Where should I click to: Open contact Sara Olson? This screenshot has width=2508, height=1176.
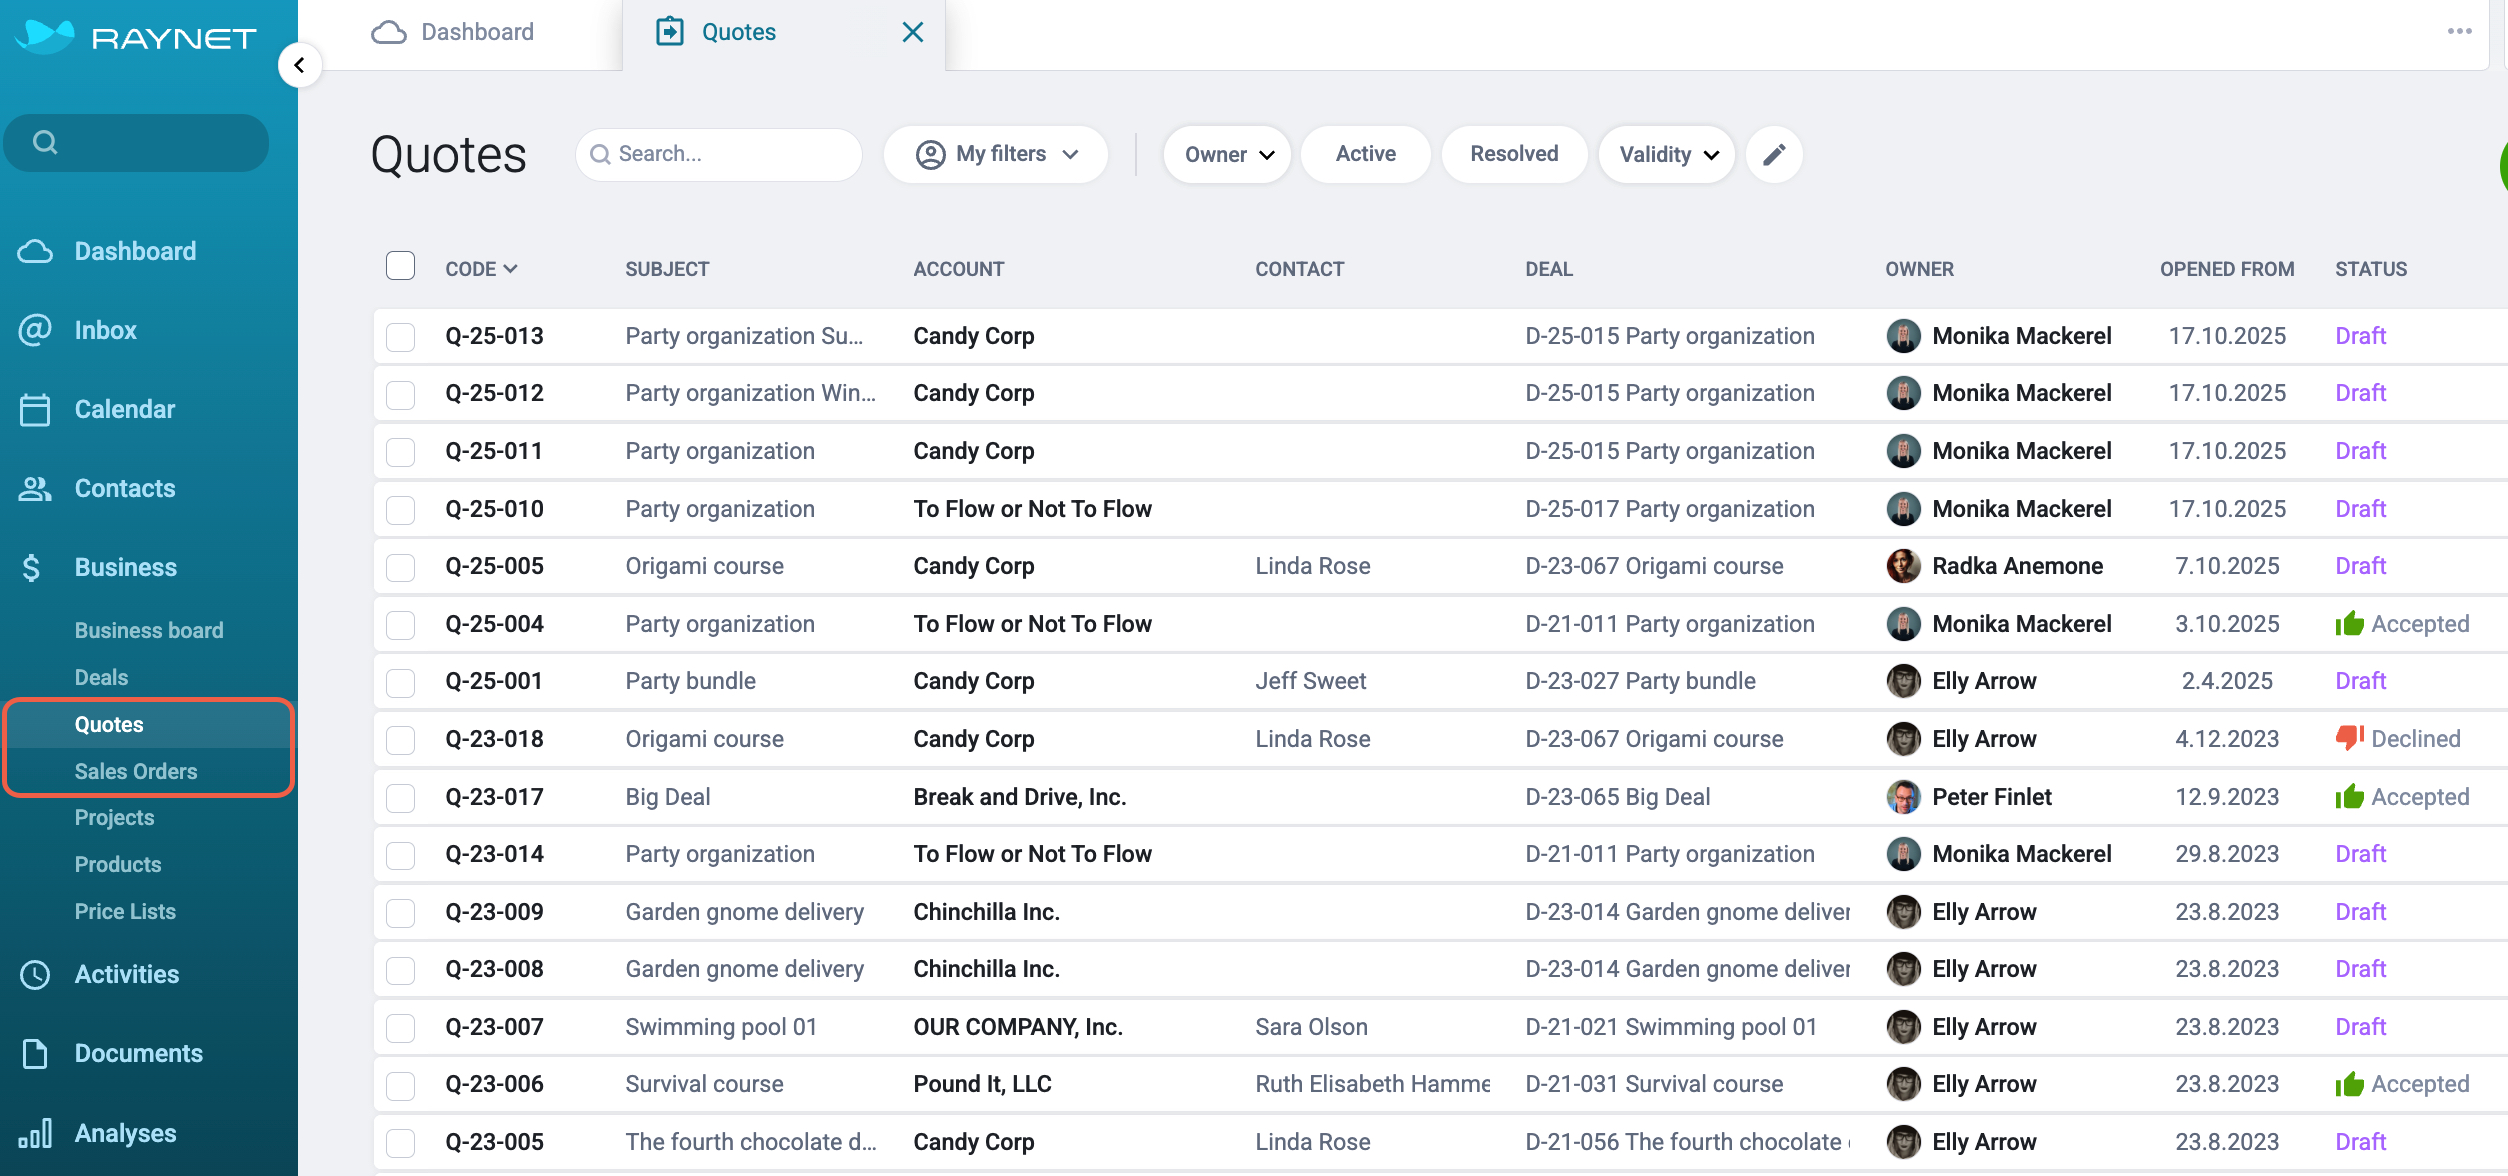[x=1311, y=1027]
